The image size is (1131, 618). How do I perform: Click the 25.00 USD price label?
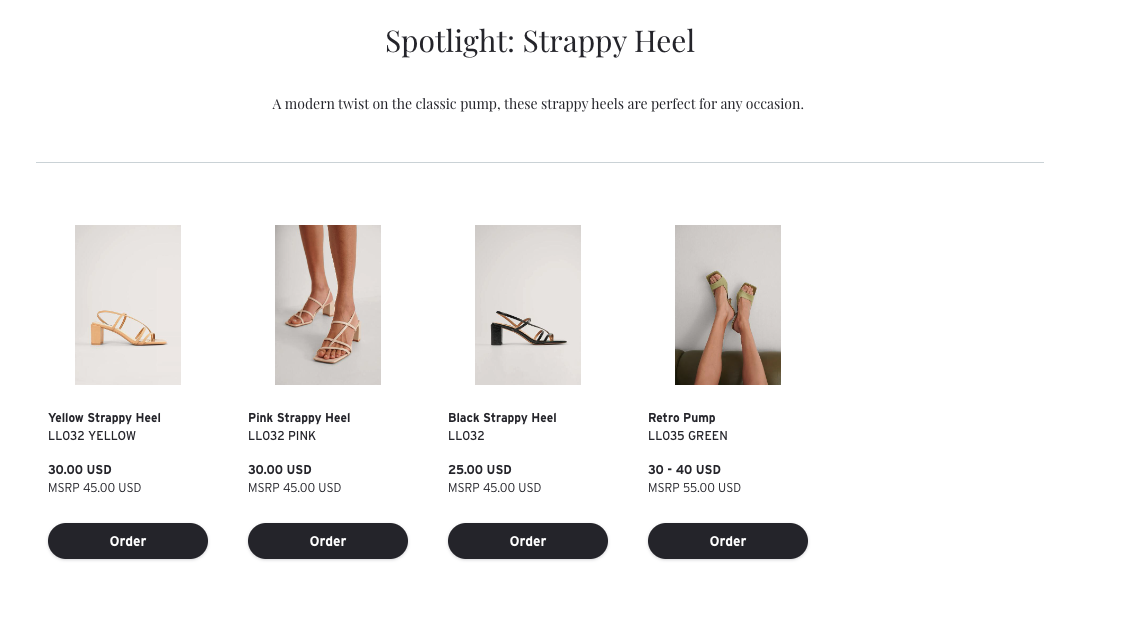pos(480,469)
